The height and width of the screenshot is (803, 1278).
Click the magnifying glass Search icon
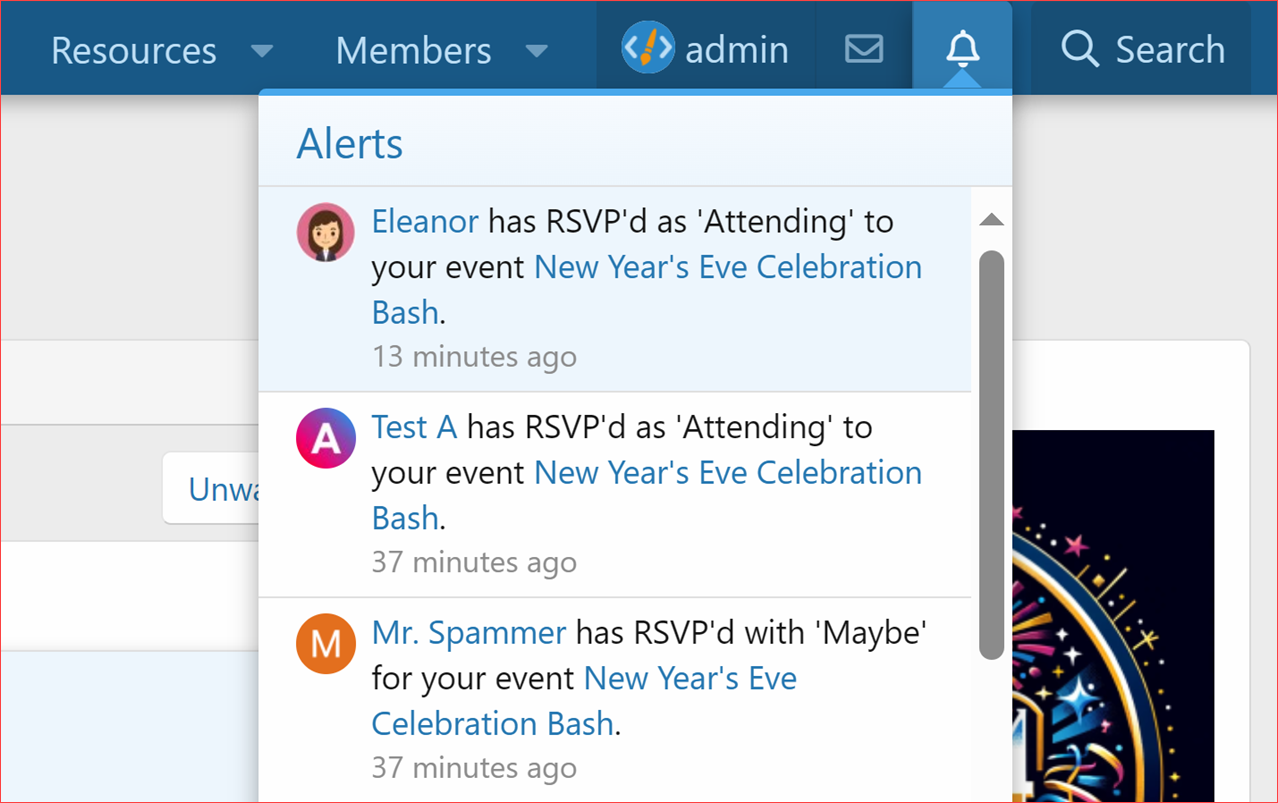coord(1078,48)
